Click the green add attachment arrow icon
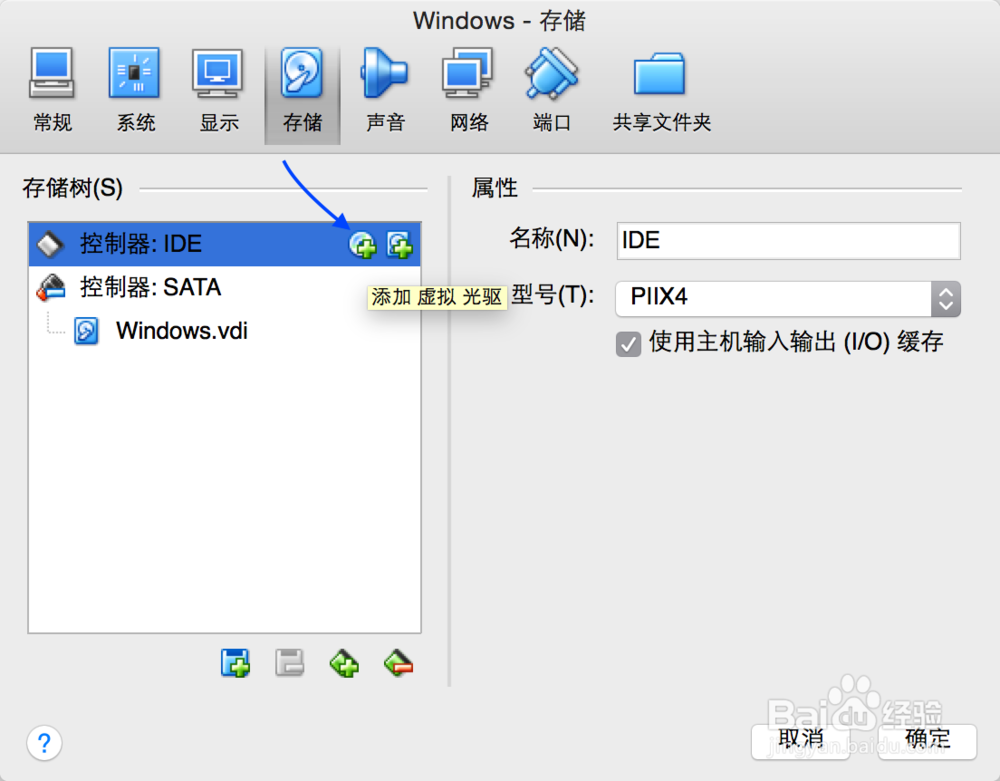 pos(344,663)
